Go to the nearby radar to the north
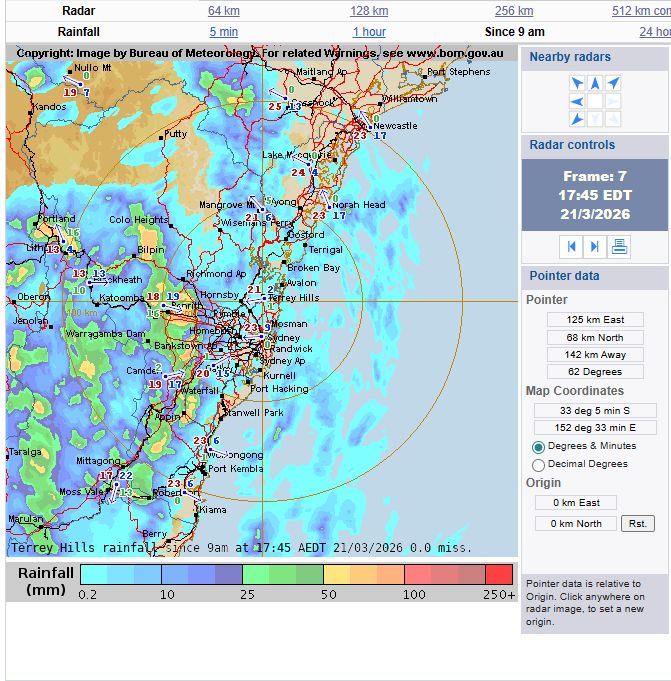 (x=595, y=83)
